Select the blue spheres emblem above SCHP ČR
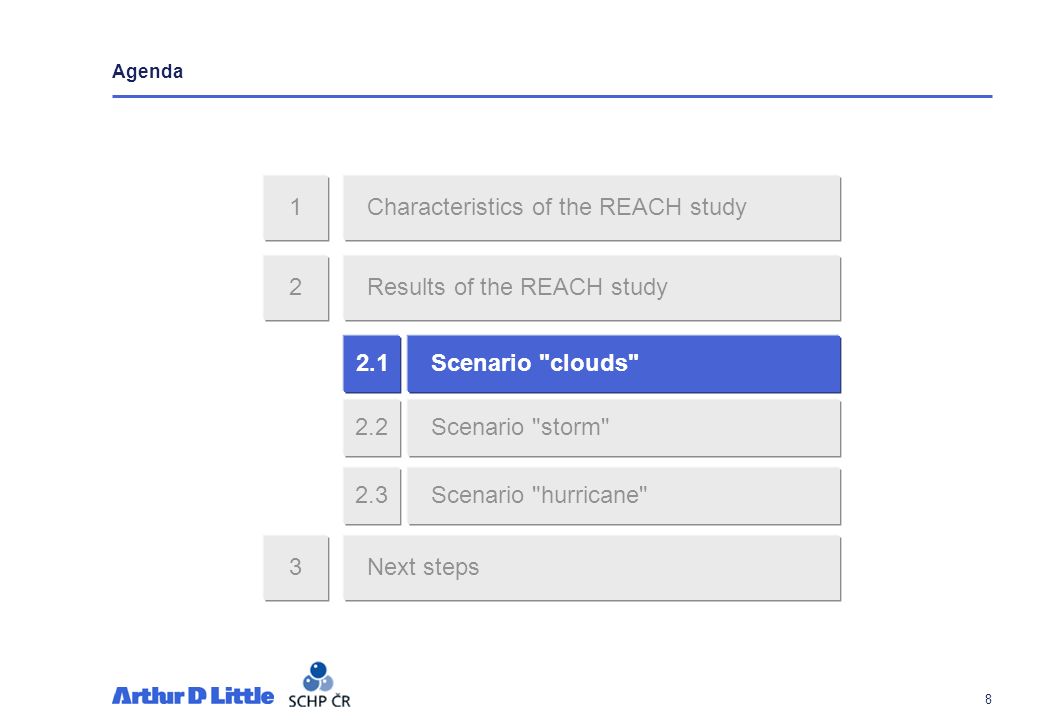This screenshot has height=720, width=1040. [x=318, y=676]
